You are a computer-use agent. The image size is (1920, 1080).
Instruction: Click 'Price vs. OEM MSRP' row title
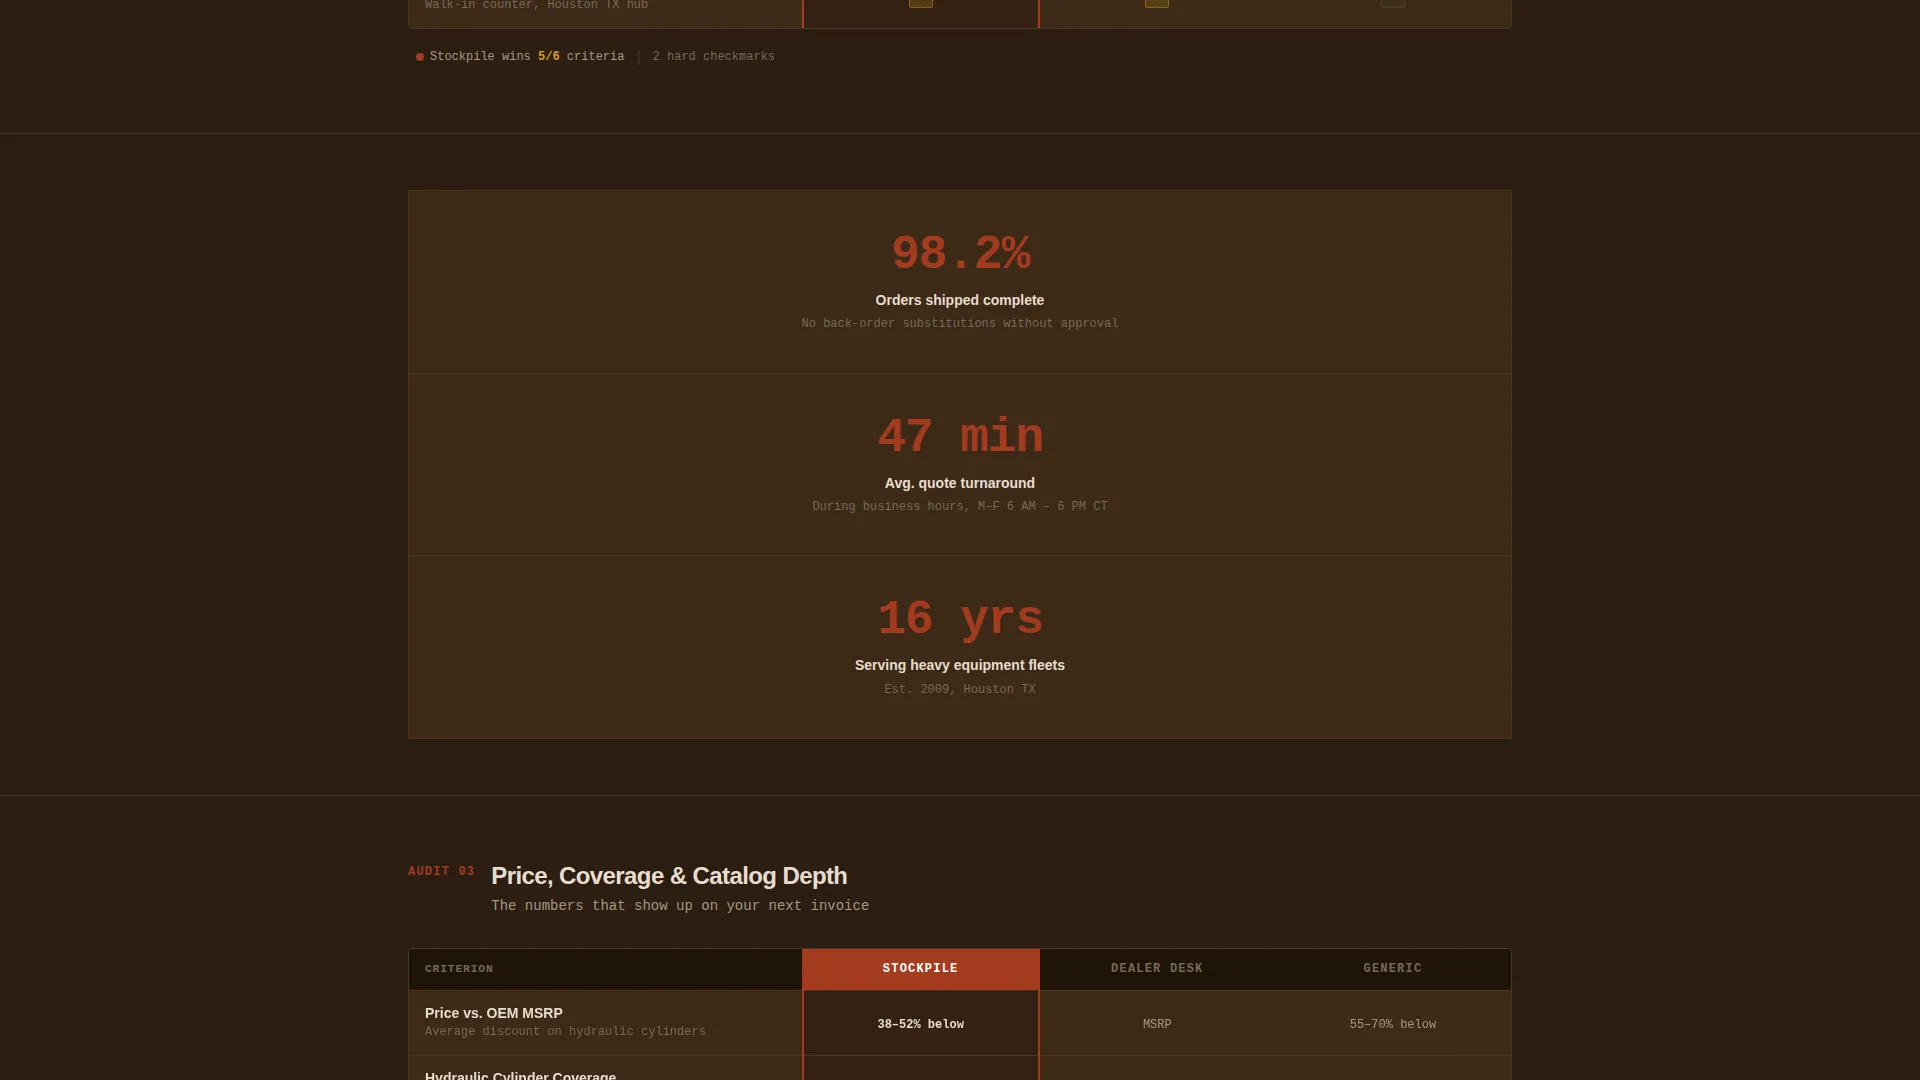(494, 1013)
